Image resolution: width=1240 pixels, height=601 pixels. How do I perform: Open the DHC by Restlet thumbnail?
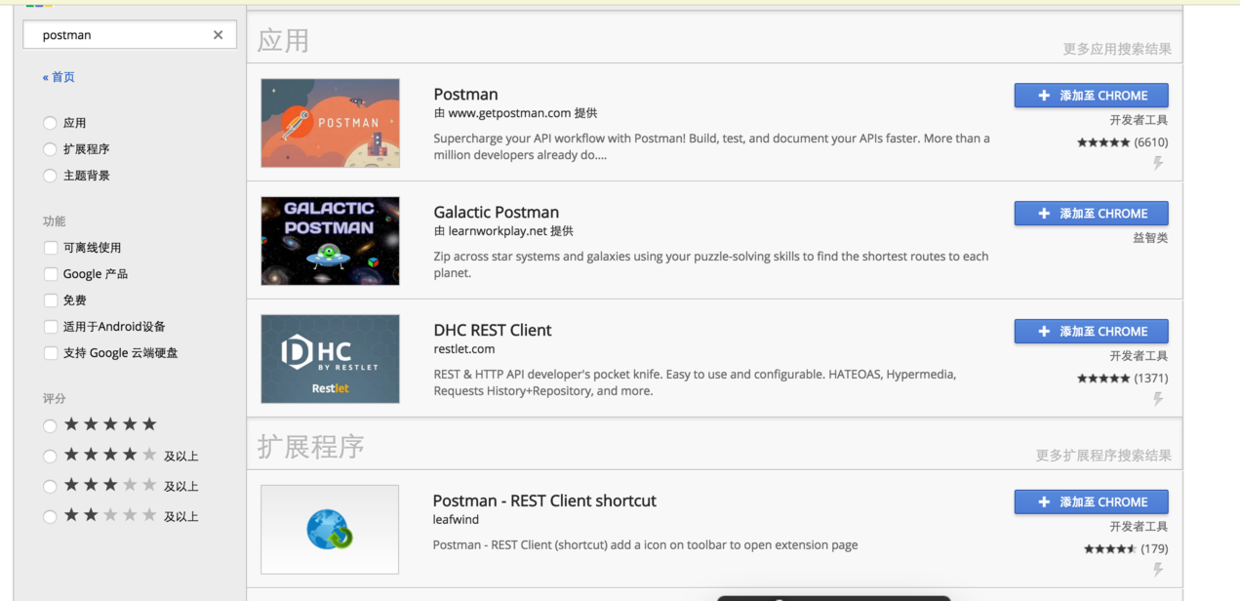[x=330, y=359]
